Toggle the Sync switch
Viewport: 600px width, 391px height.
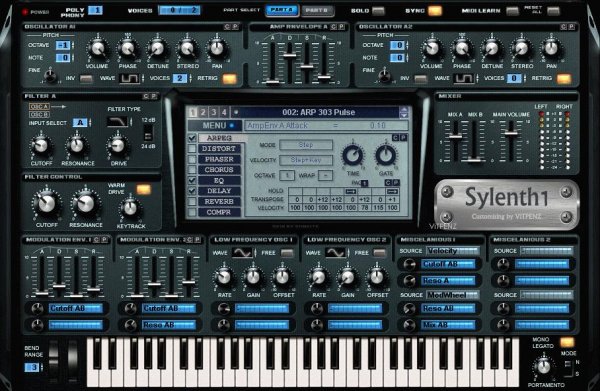tap(435, 11)
